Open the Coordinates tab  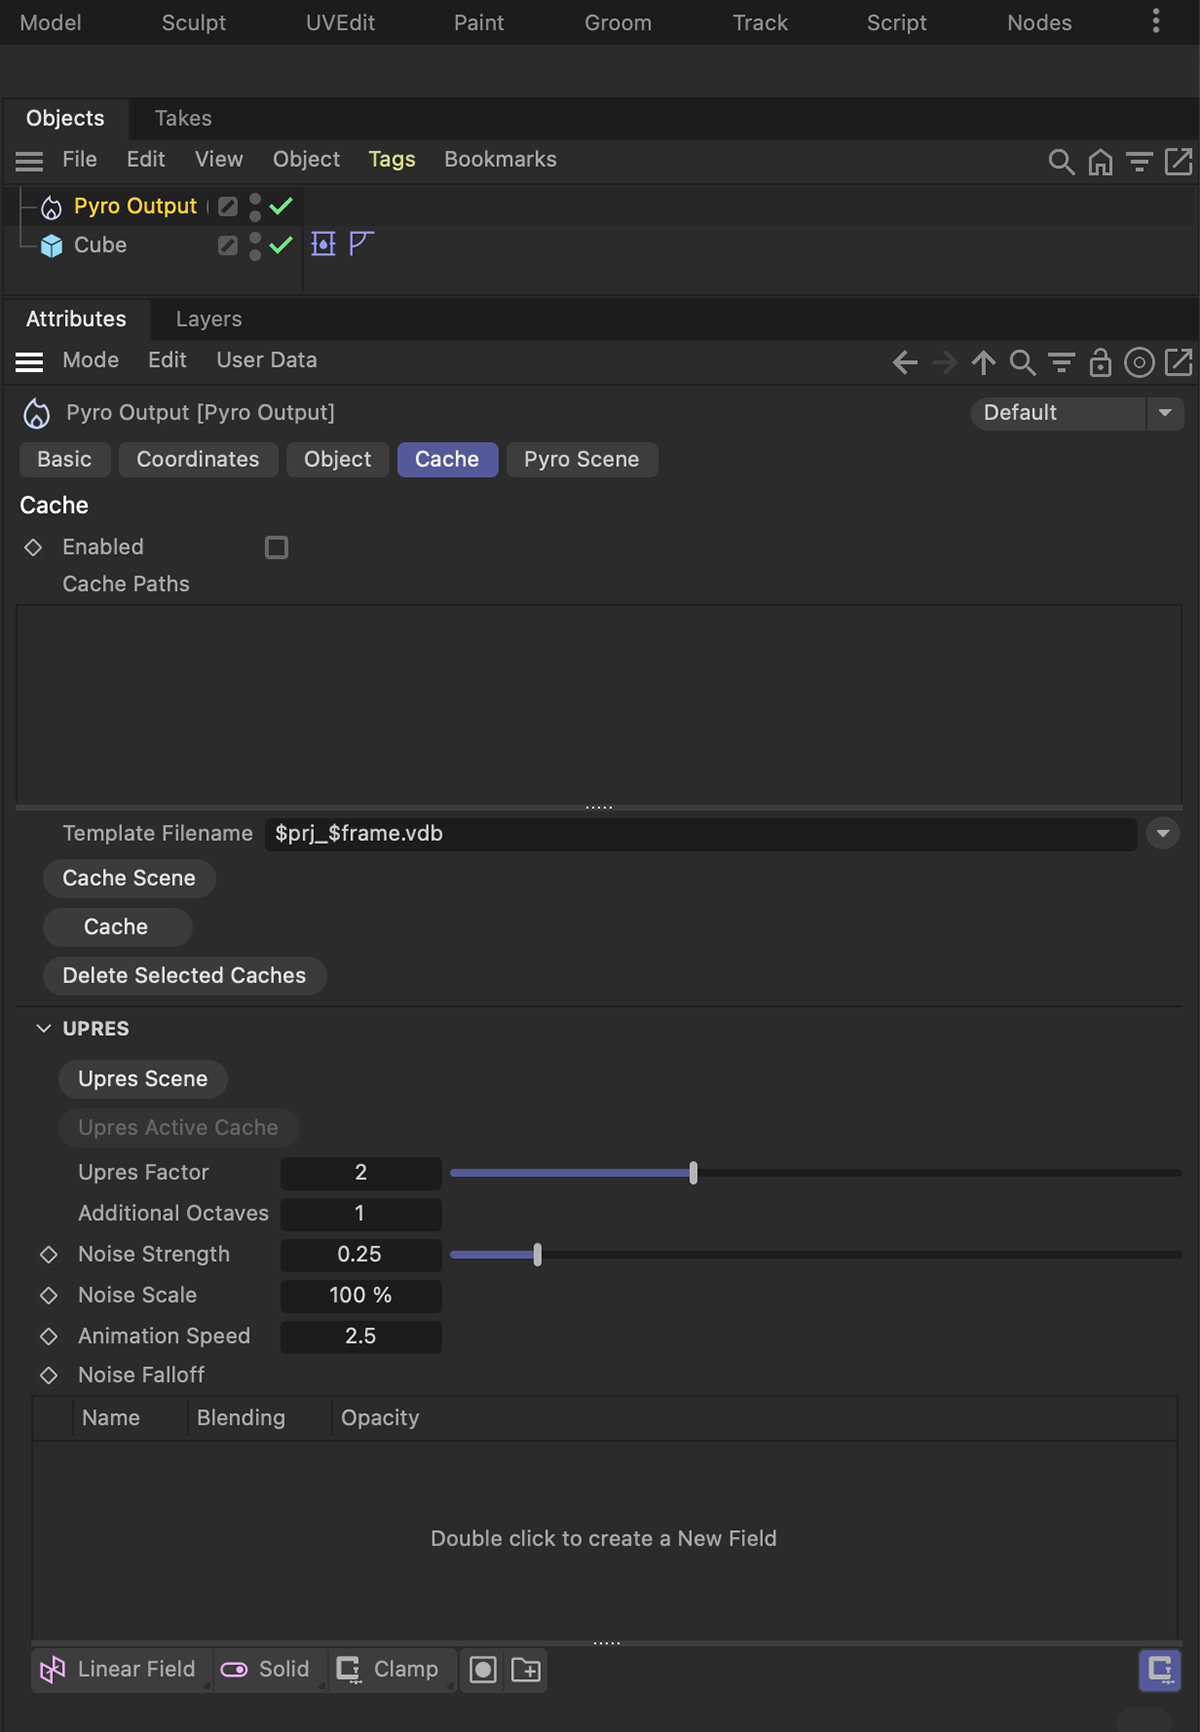pos(198,459)
